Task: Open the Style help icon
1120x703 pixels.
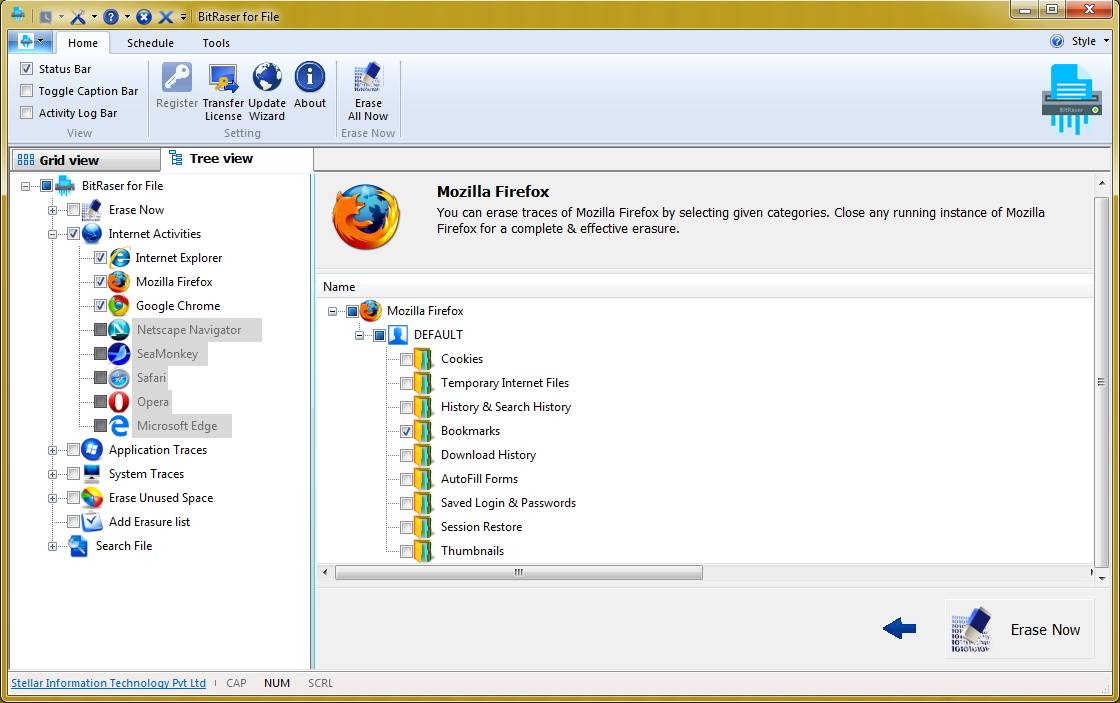Action: 1056,41
